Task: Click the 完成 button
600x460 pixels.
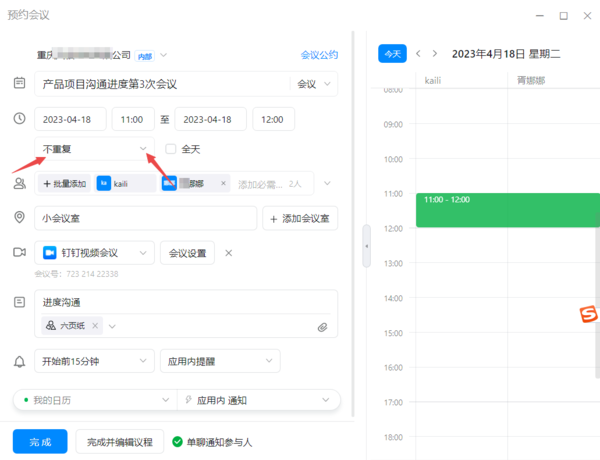Action: coord(40,441)
